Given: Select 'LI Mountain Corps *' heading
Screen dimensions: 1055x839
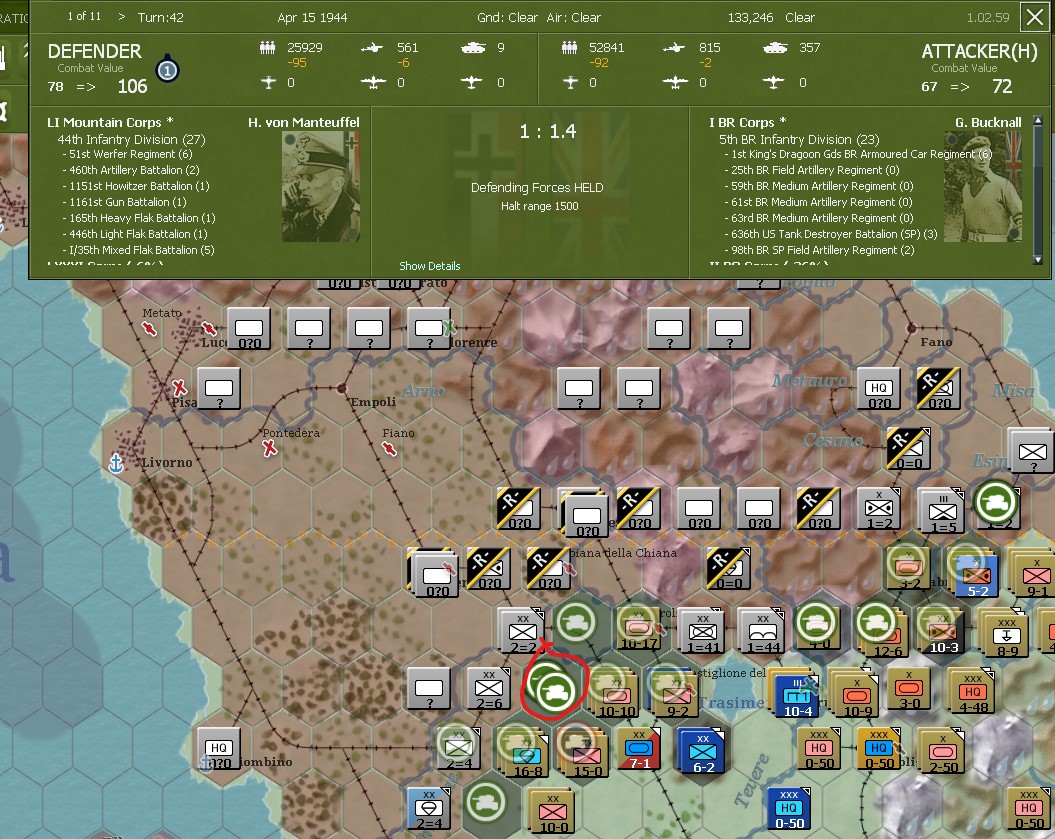Looking at the screenshot, I should point(110,122).
